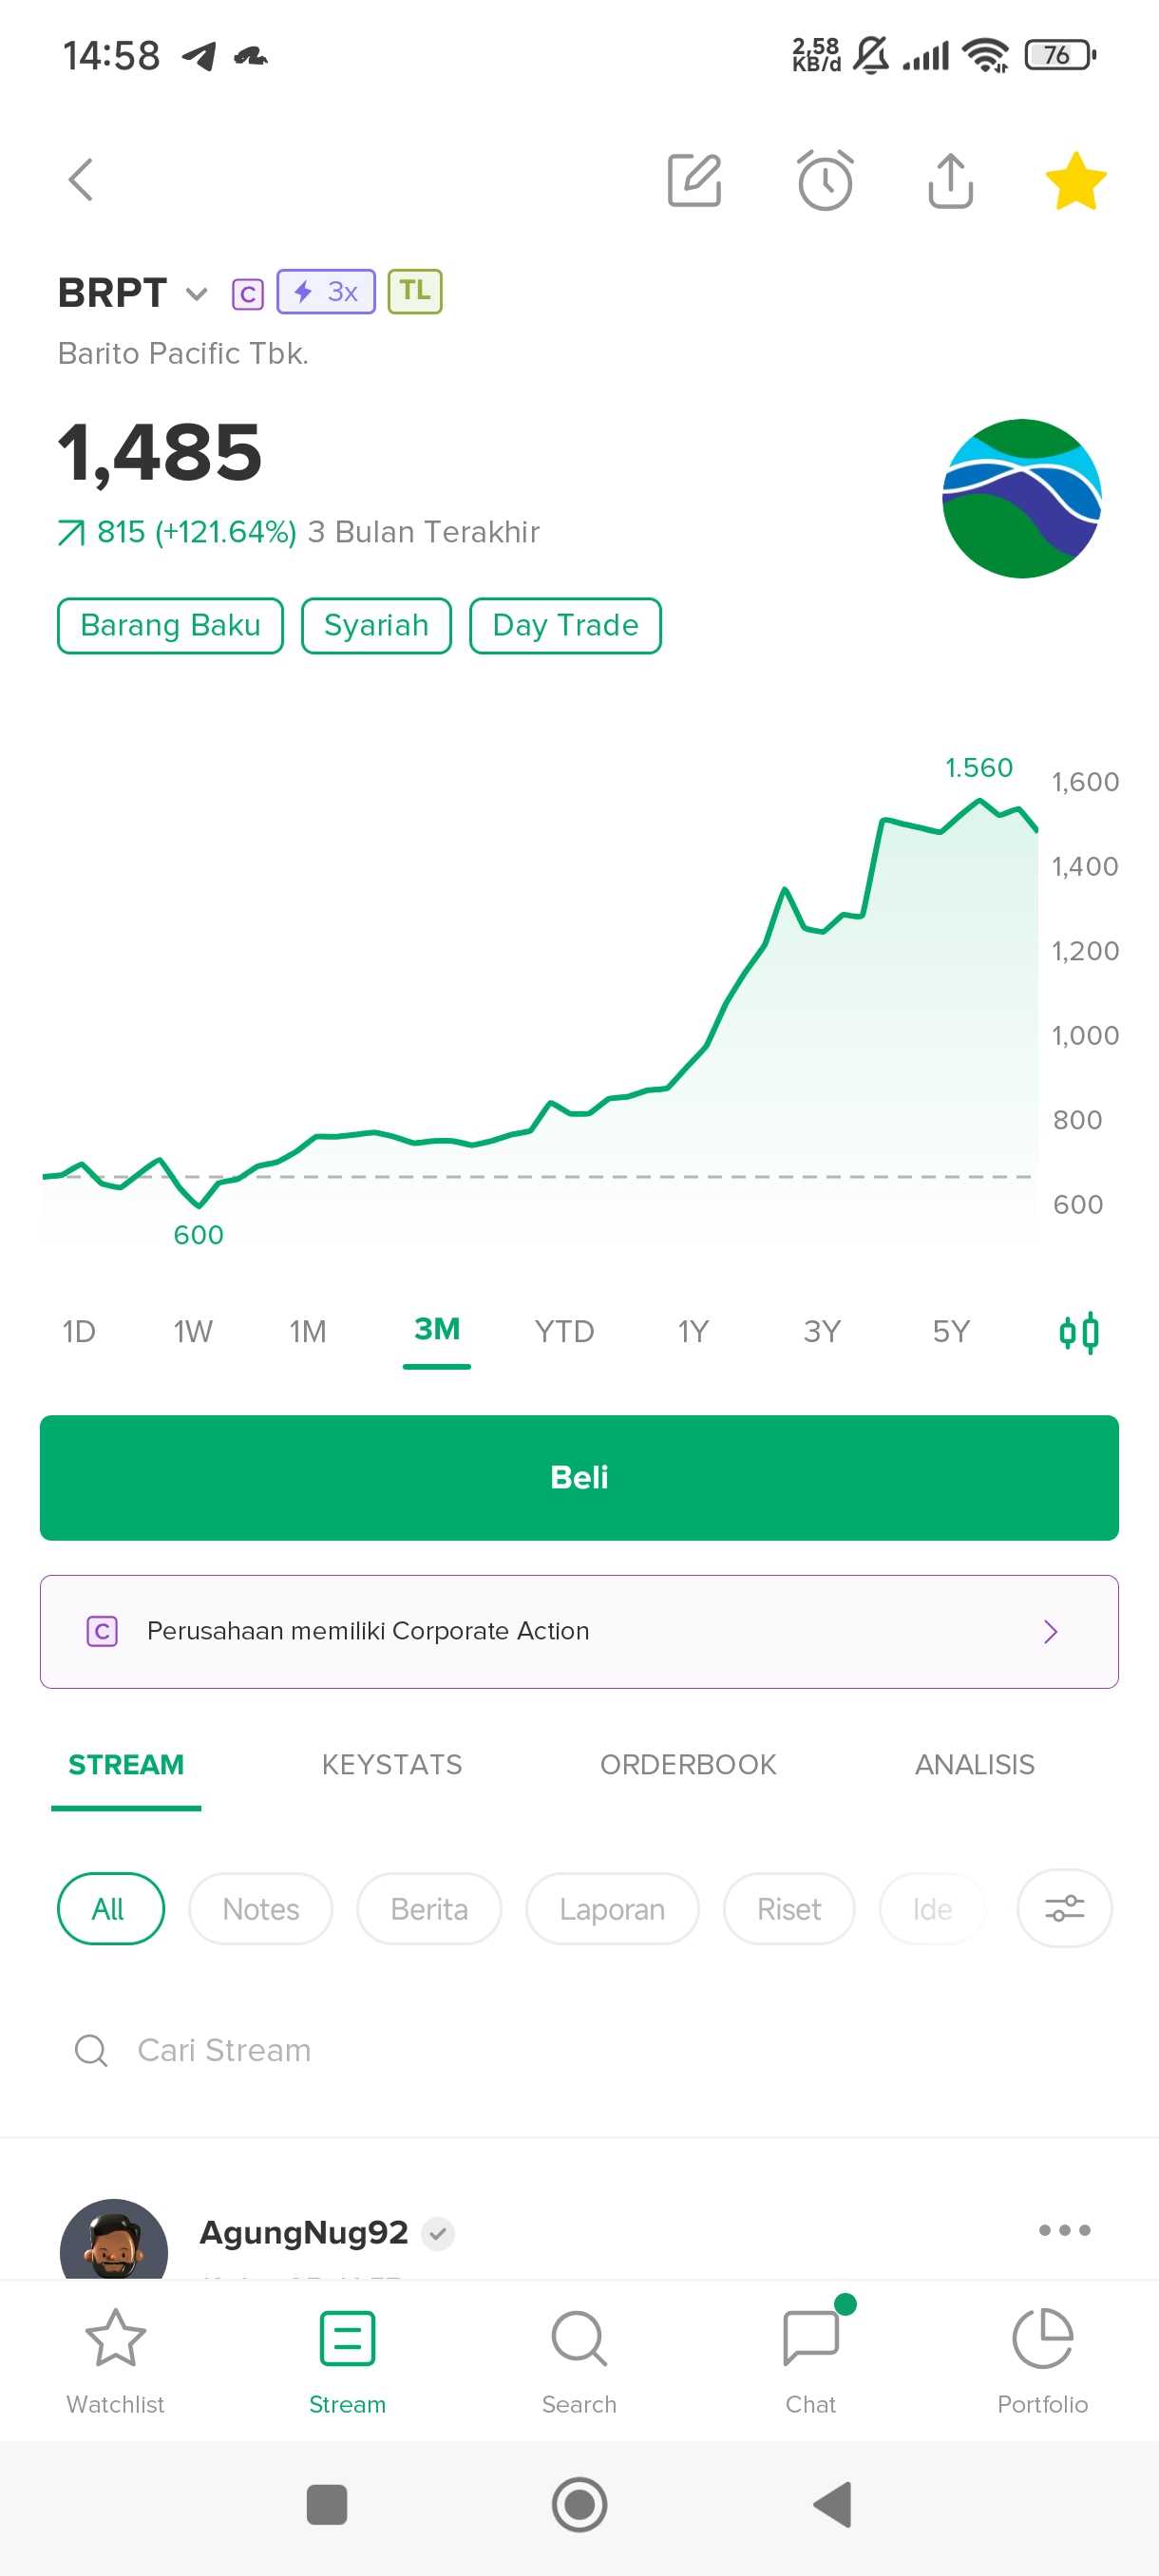The image size is (1159, 2576).
Task: Set a price alert via alarm icon
Action: tap(825, 181)
